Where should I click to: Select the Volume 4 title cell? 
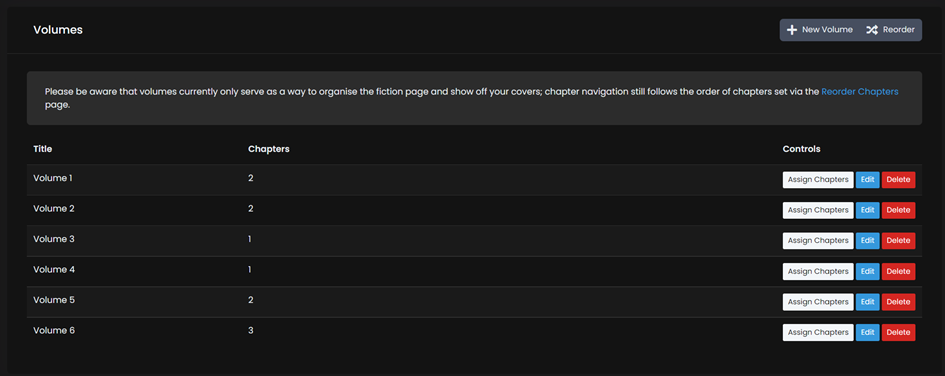point(54,269)
